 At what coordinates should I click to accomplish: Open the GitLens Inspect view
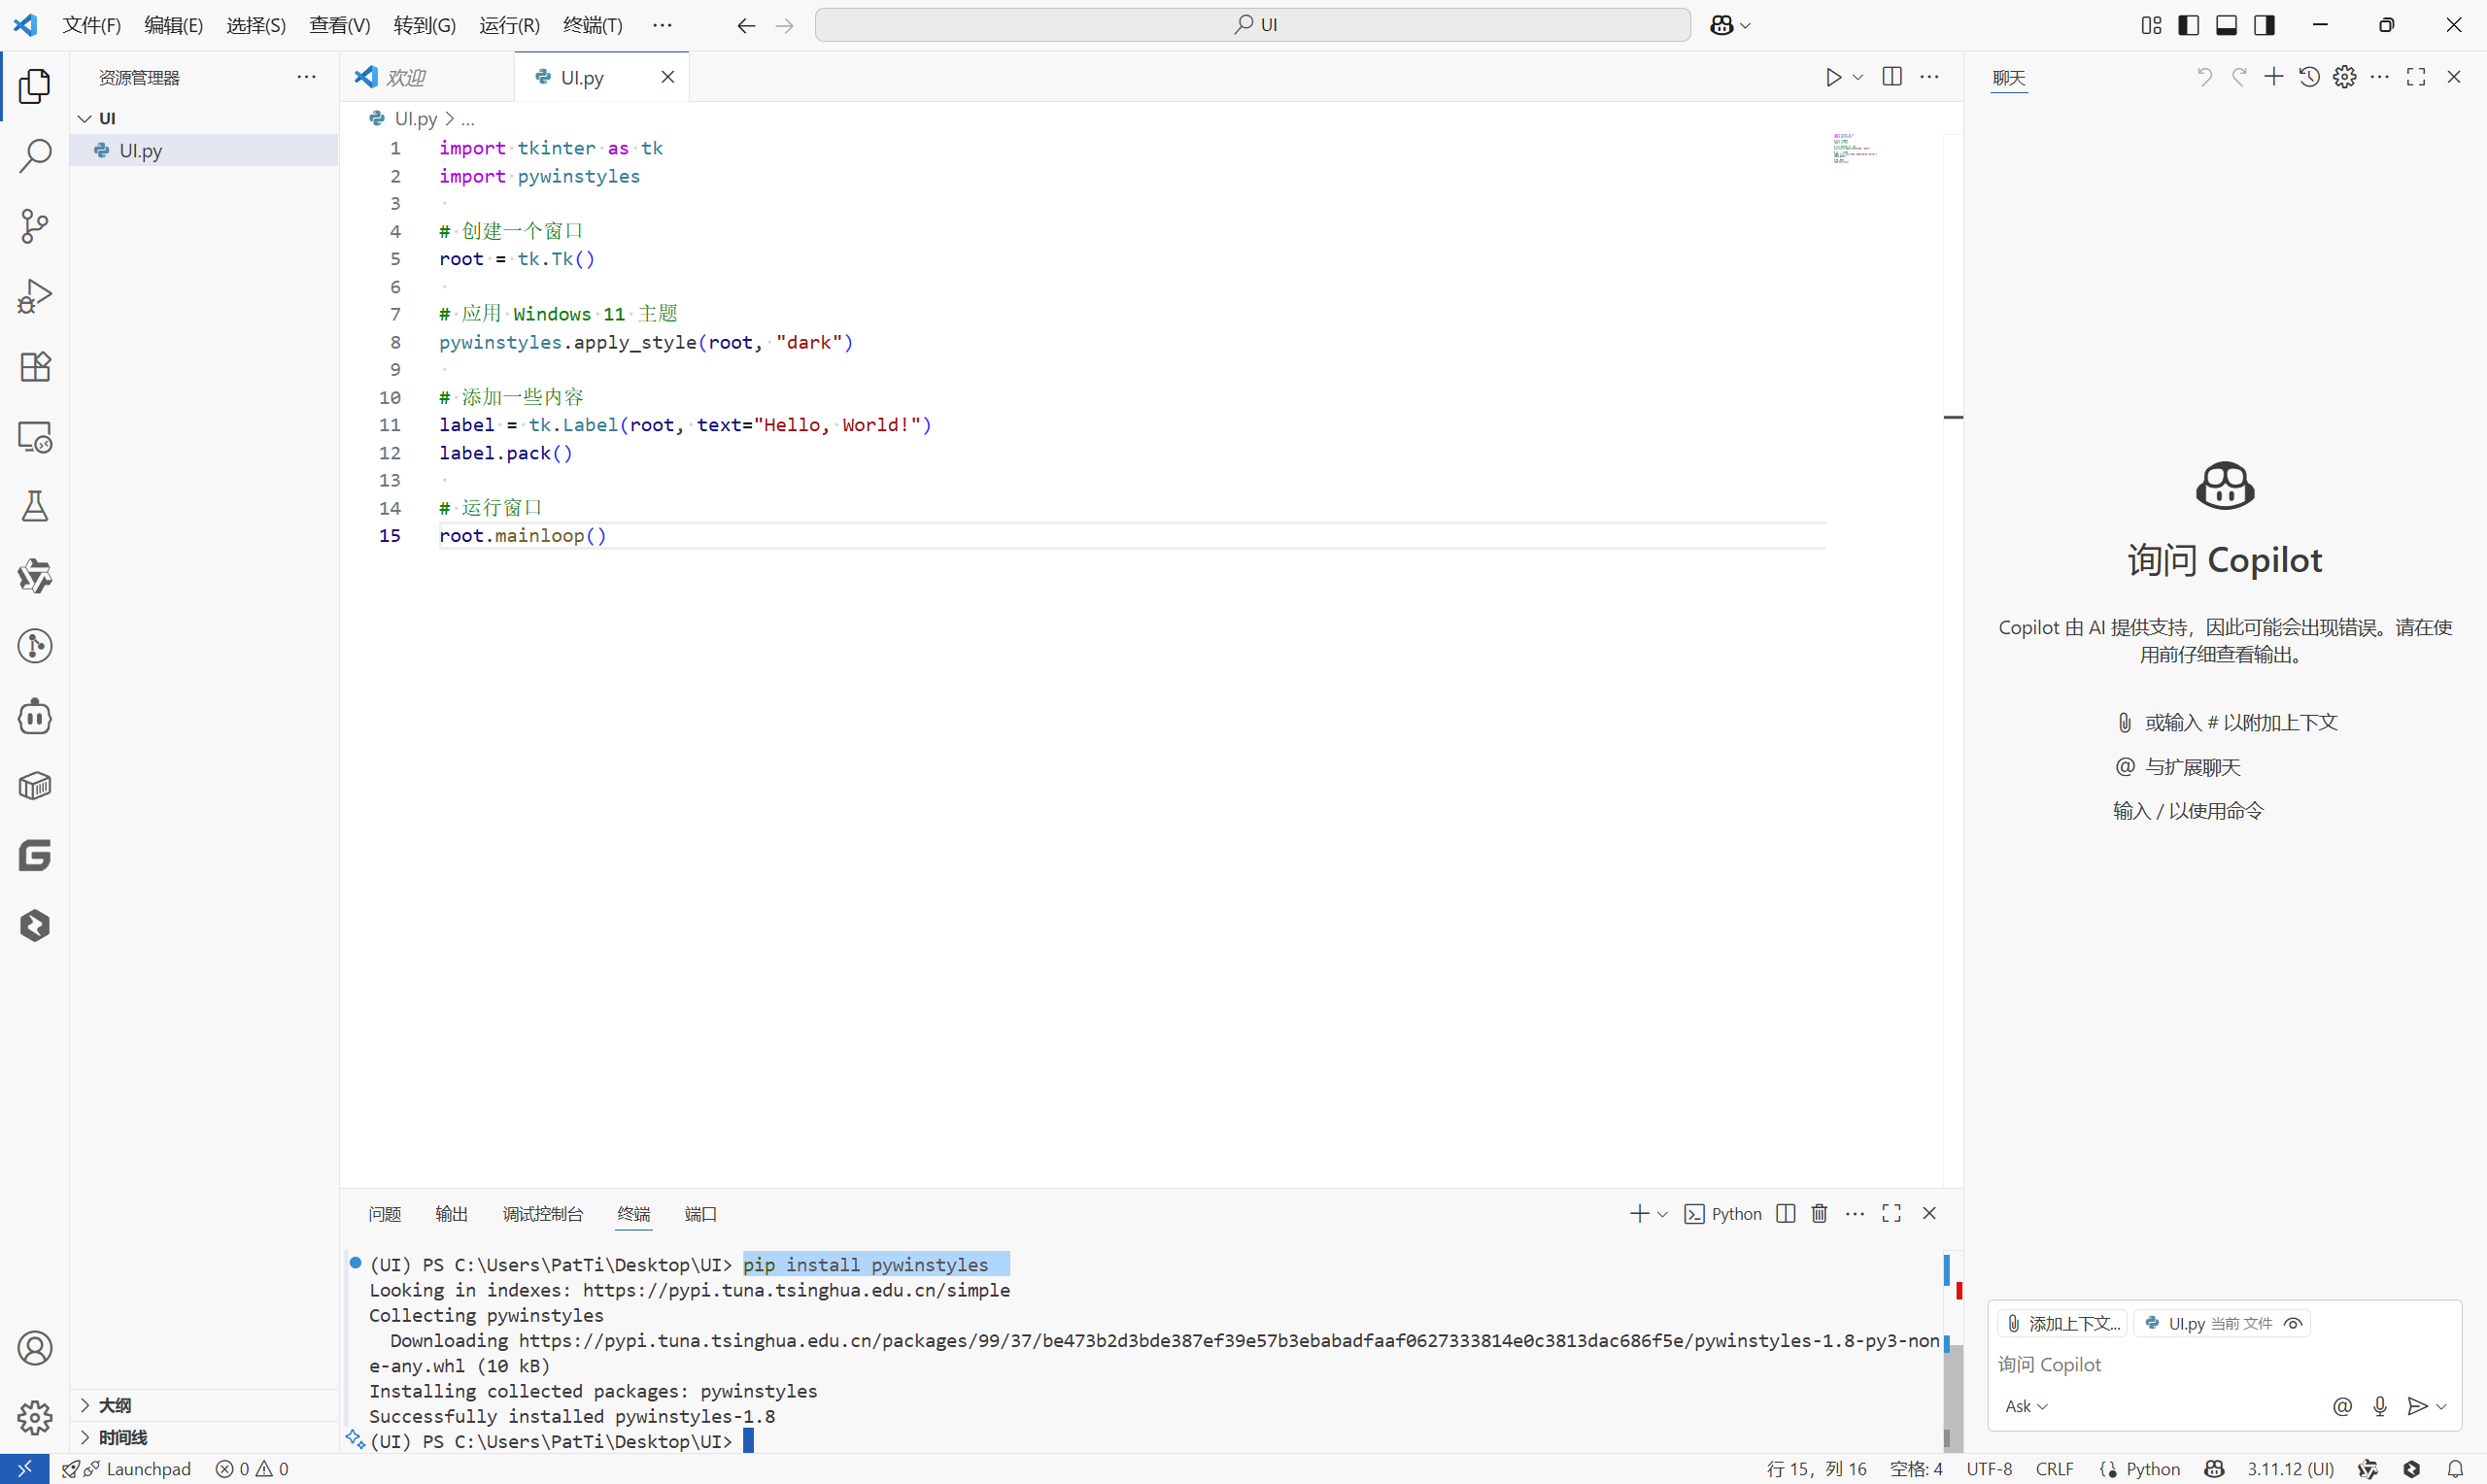[35, 646]
